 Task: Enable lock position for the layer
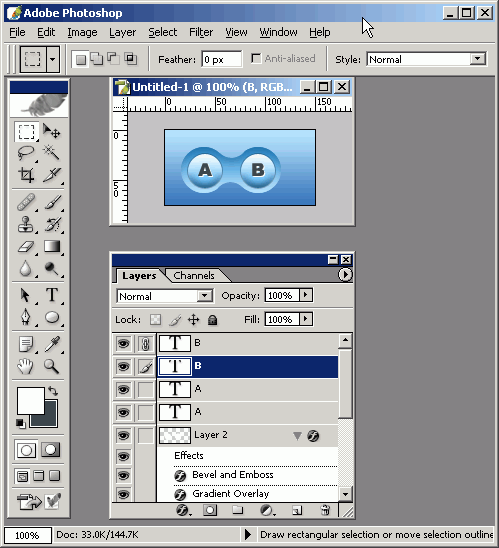pos(194,319)
